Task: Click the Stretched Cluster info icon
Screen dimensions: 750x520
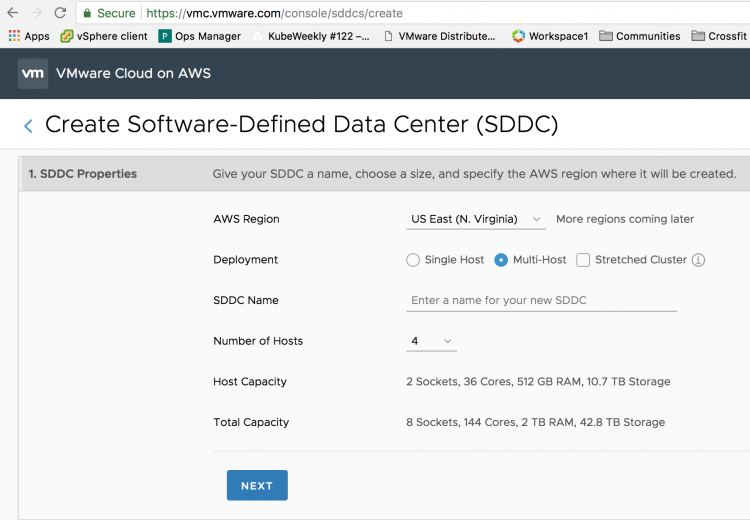Action: coord(699,260)
